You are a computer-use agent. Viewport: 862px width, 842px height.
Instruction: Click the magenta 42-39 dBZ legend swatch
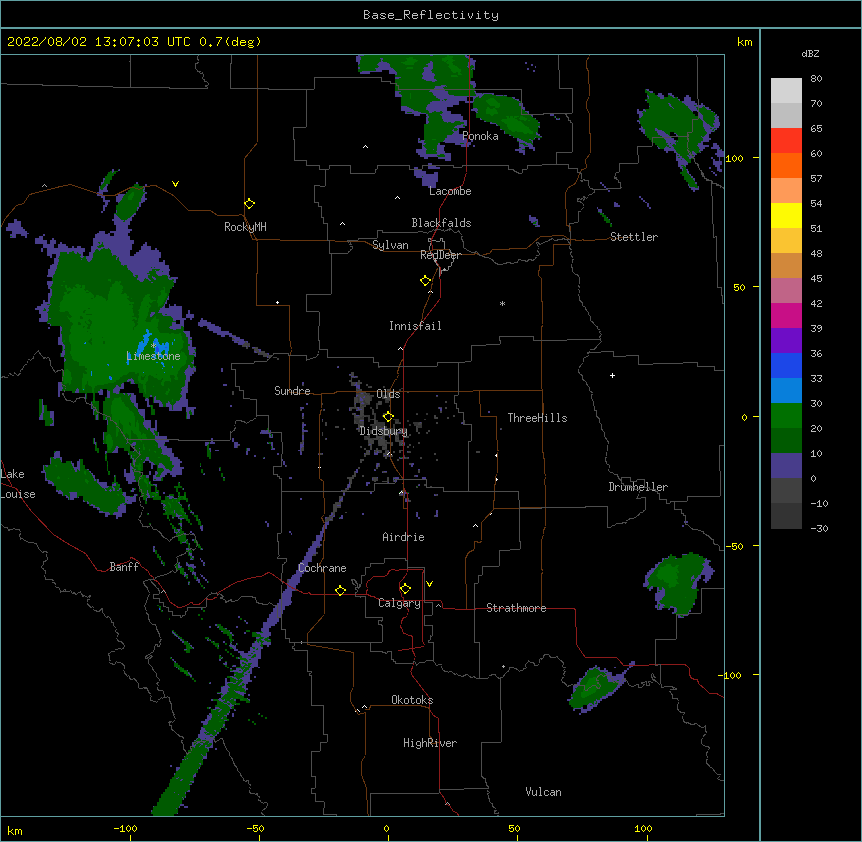786,315
